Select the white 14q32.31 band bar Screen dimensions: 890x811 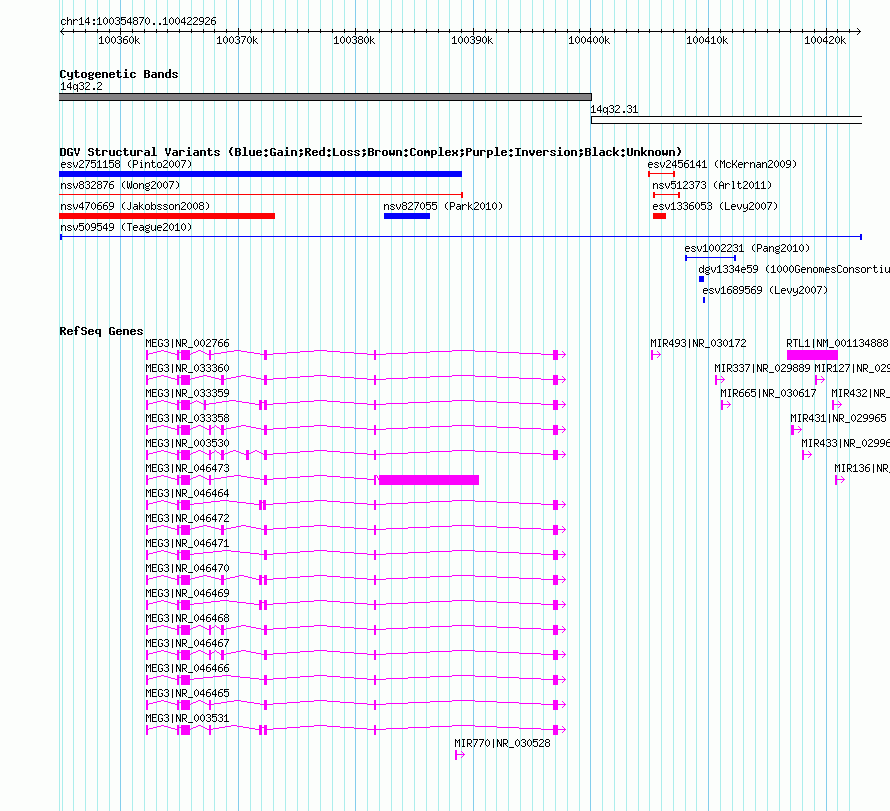point(727,120)
